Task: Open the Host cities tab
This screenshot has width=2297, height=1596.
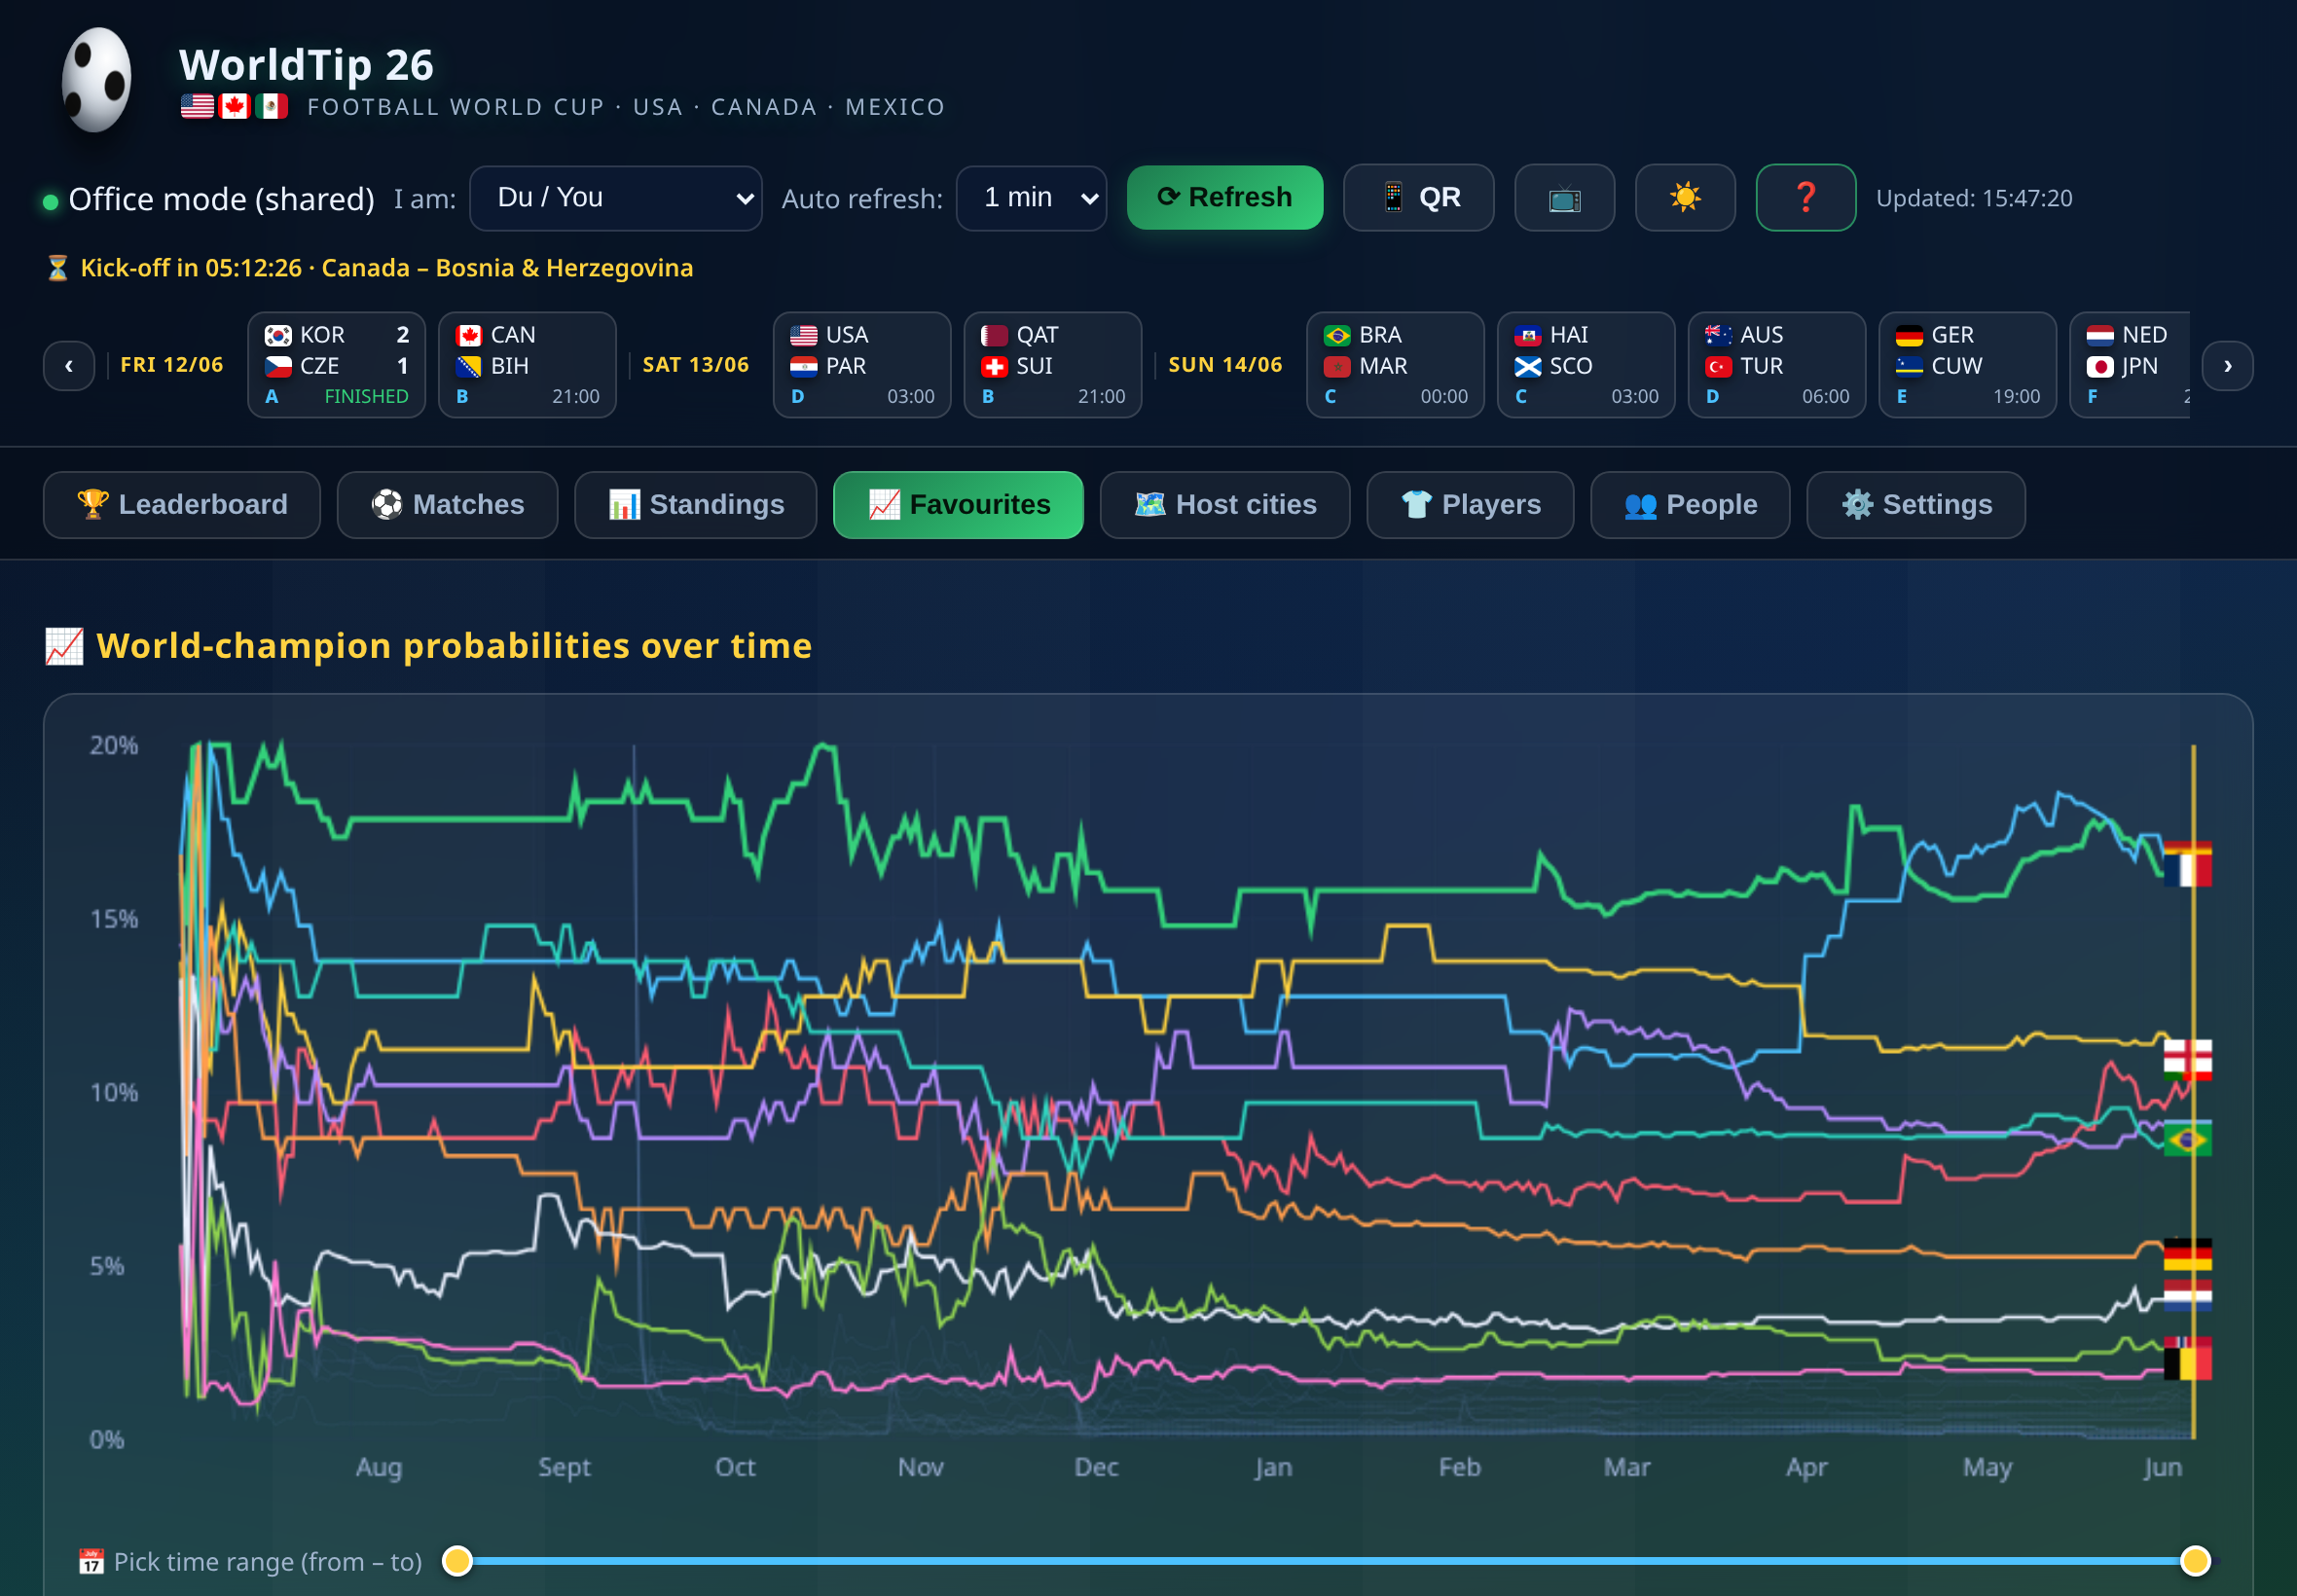Action: (1225, 505)
